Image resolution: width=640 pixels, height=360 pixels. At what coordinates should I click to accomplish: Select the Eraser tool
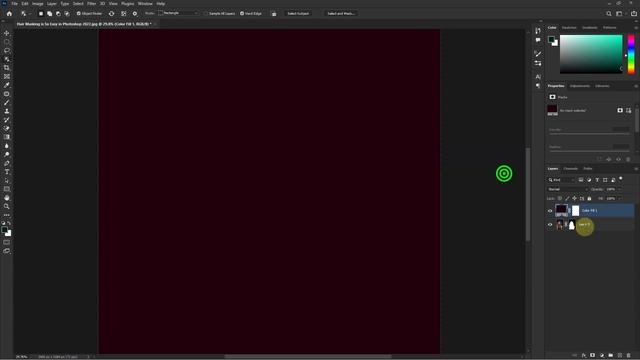click(7, 128)
